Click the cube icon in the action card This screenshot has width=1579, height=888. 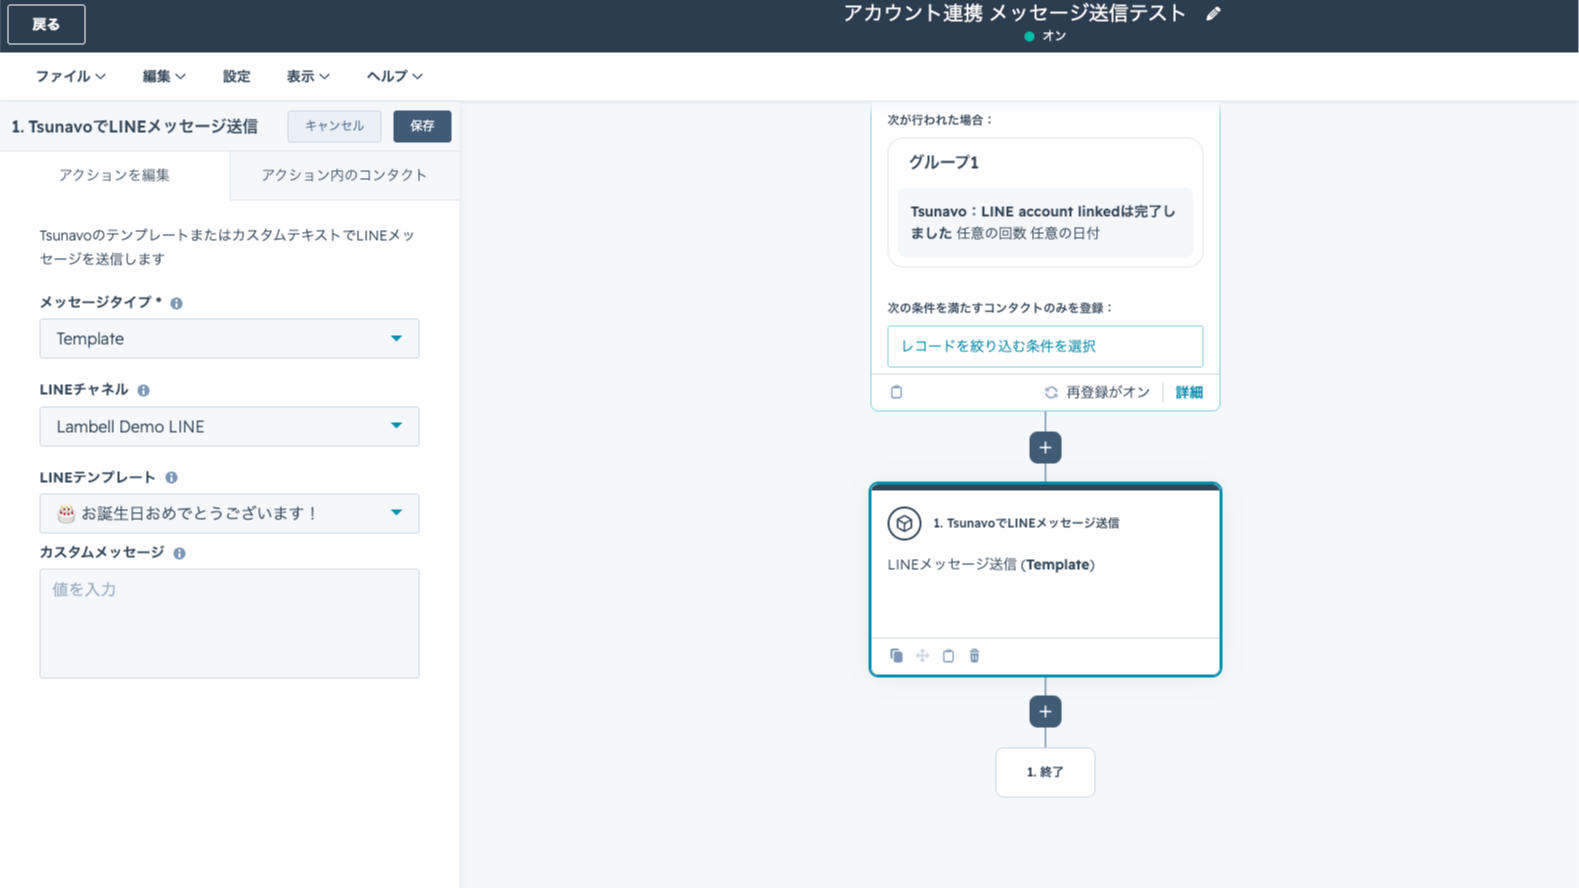click(904, 523)
